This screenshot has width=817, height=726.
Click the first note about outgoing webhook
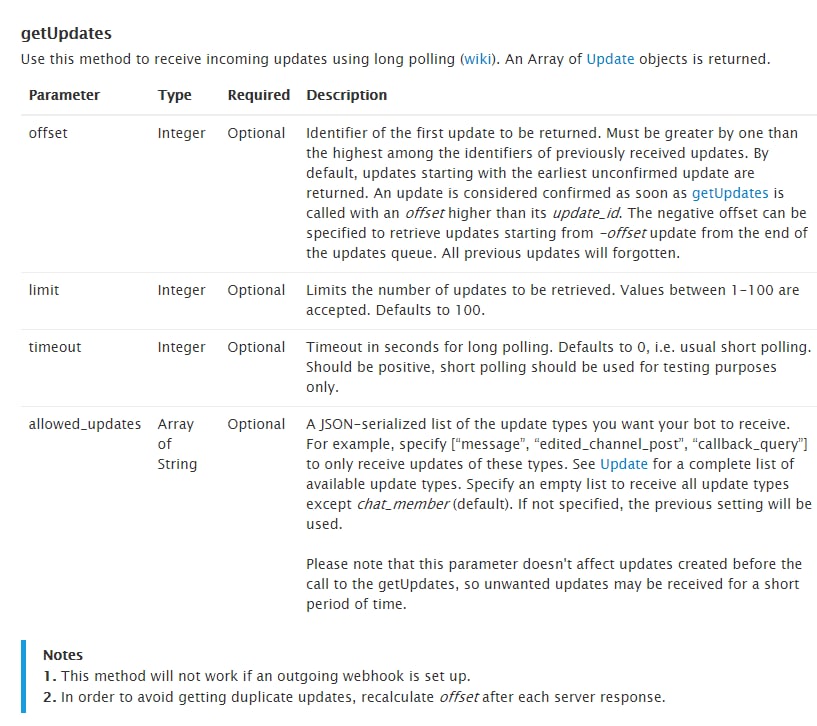point(256,676)
